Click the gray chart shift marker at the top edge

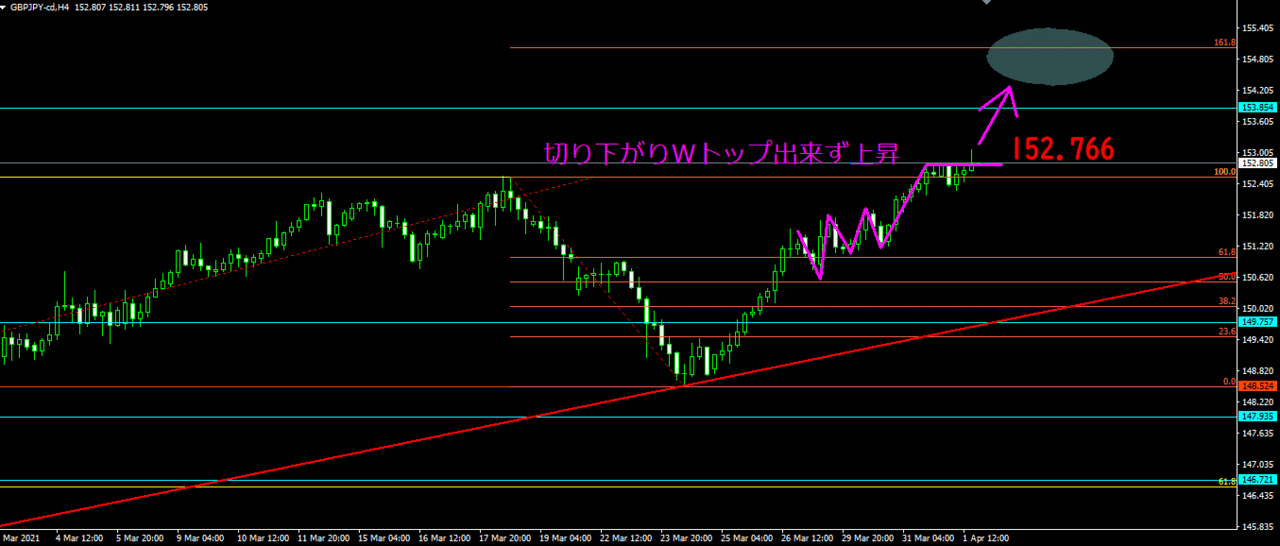pyautogui.click(x=987, y=3)
